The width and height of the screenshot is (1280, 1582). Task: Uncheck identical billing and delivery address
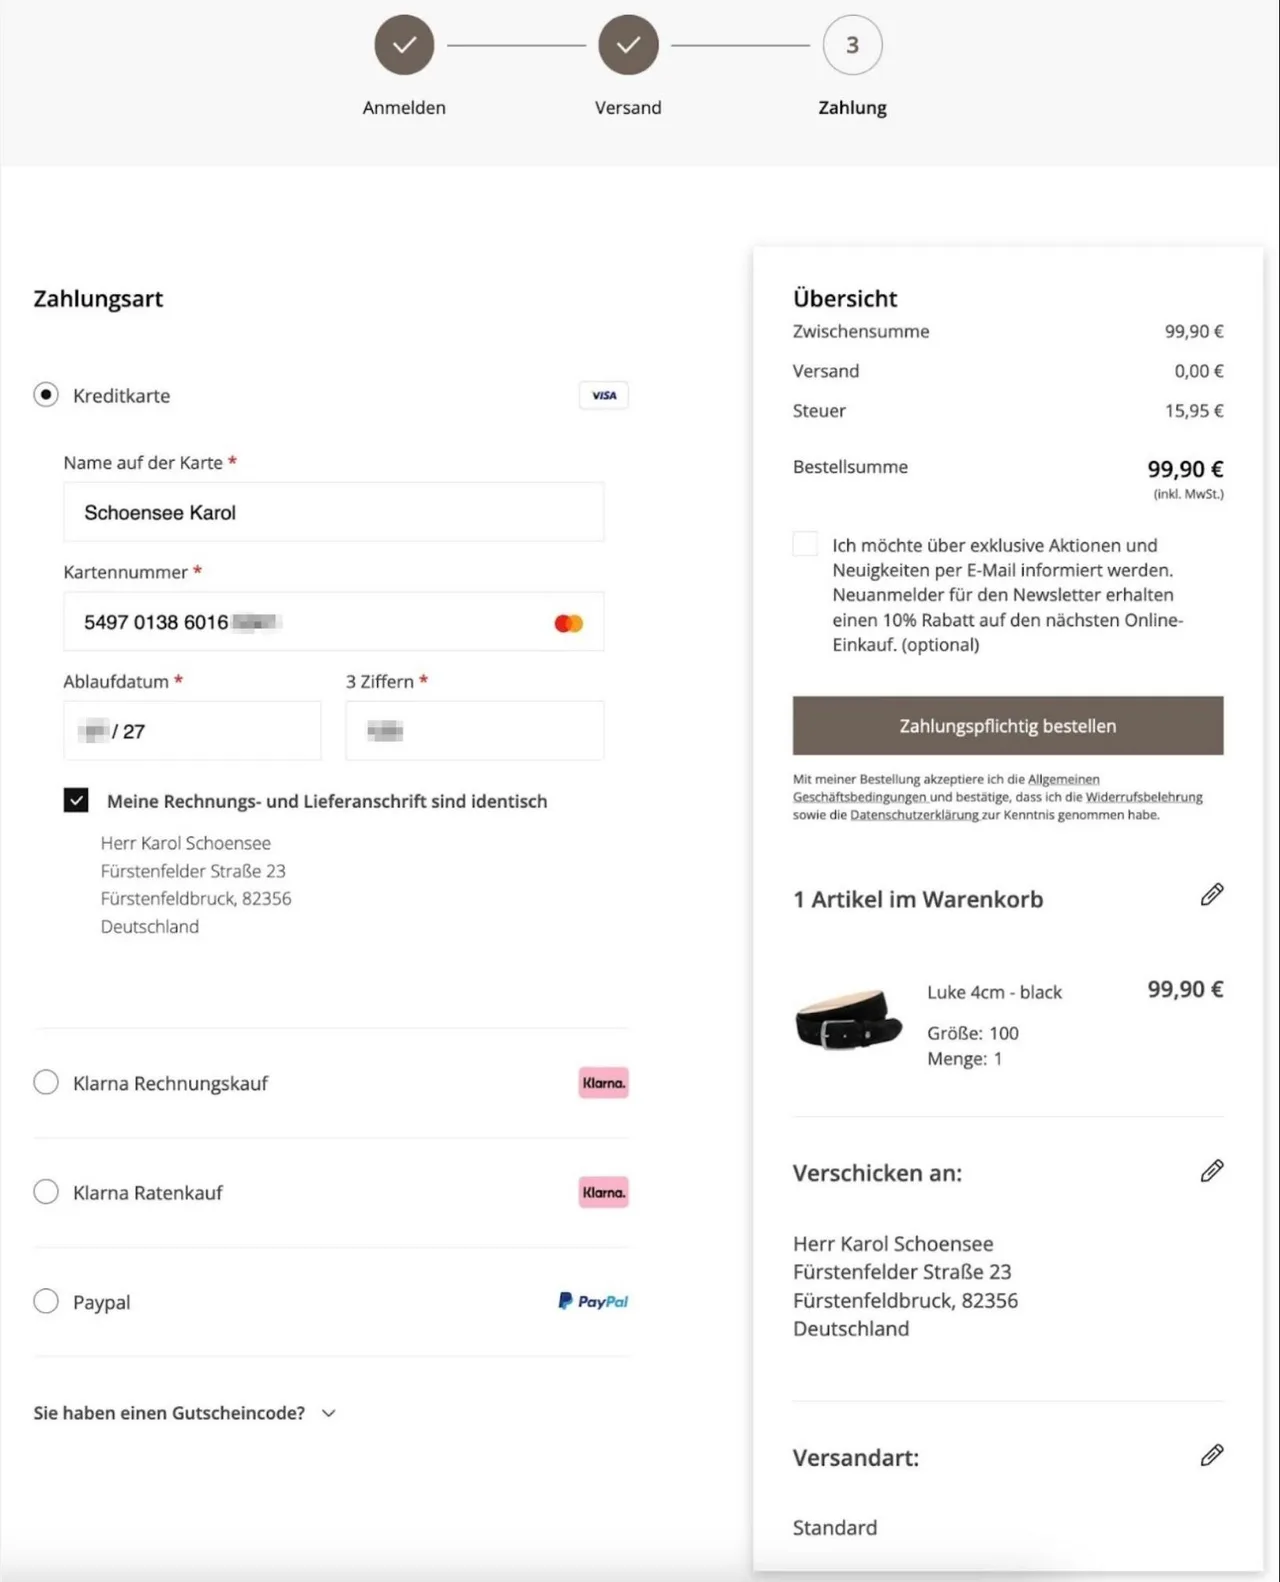click(x=76, y=800)
